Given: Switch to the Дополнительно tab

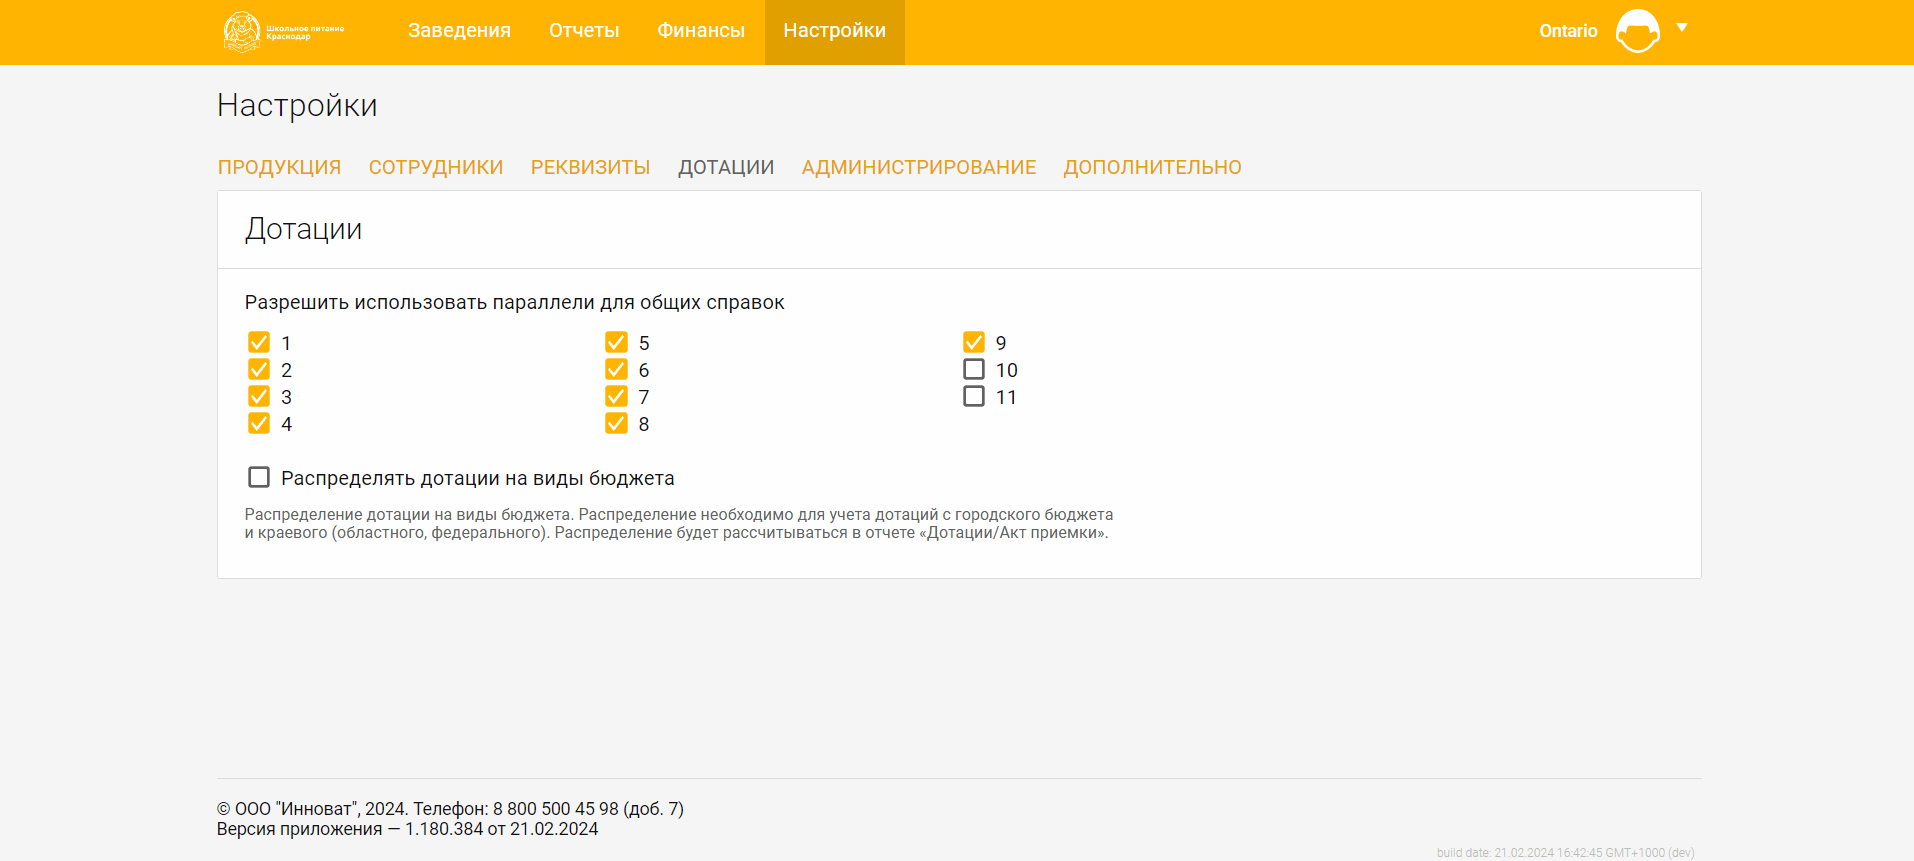Looking at the screenshot, I should coord(1152,167).
